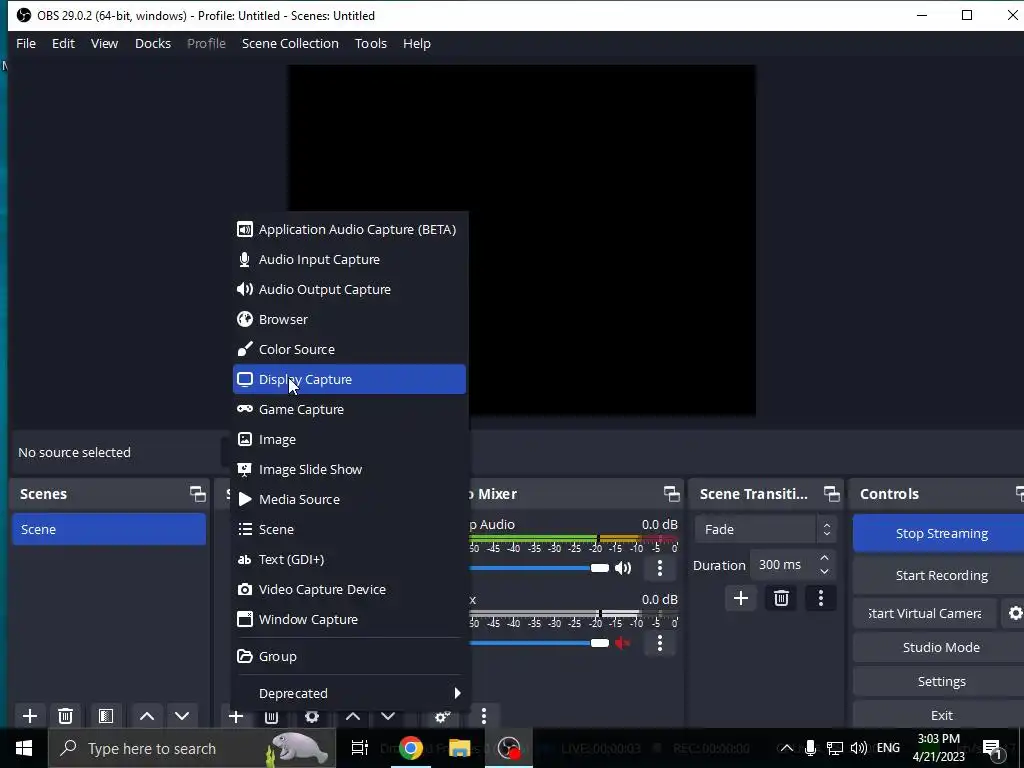Click the add source plus button
The image size is (1024, 768).
point(236,716)
